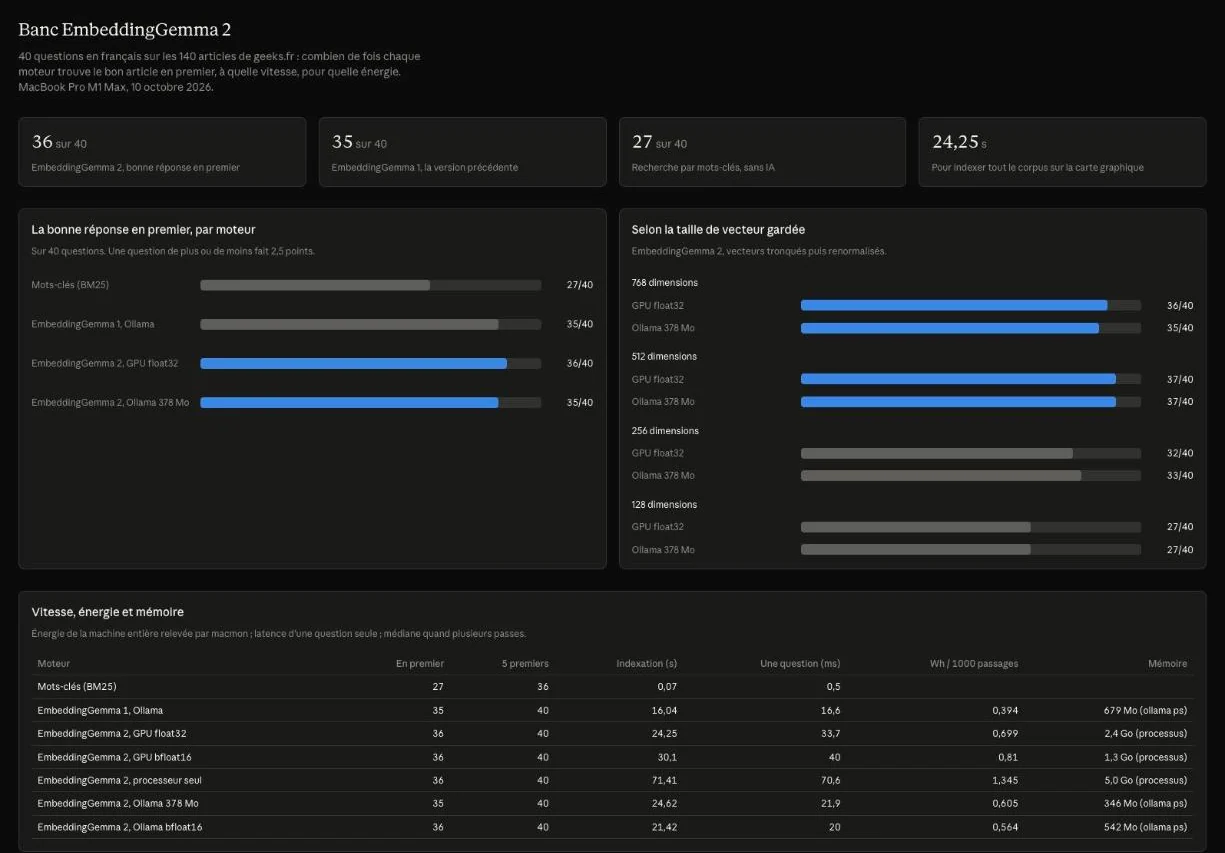This screenshot has height=853, width=1225.
Task: Click the "Banc EmbeddingGemma 2" page title
Action: pyautogui.click(x=125, y=30)
